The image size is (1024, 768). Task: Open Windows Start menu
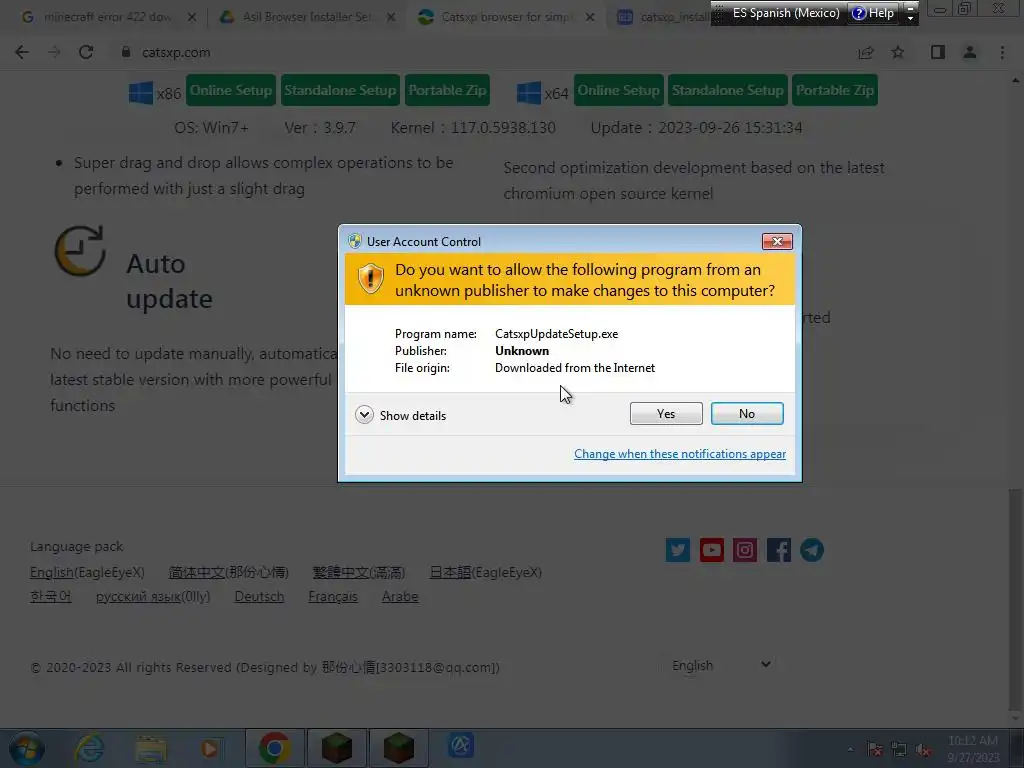26,748
